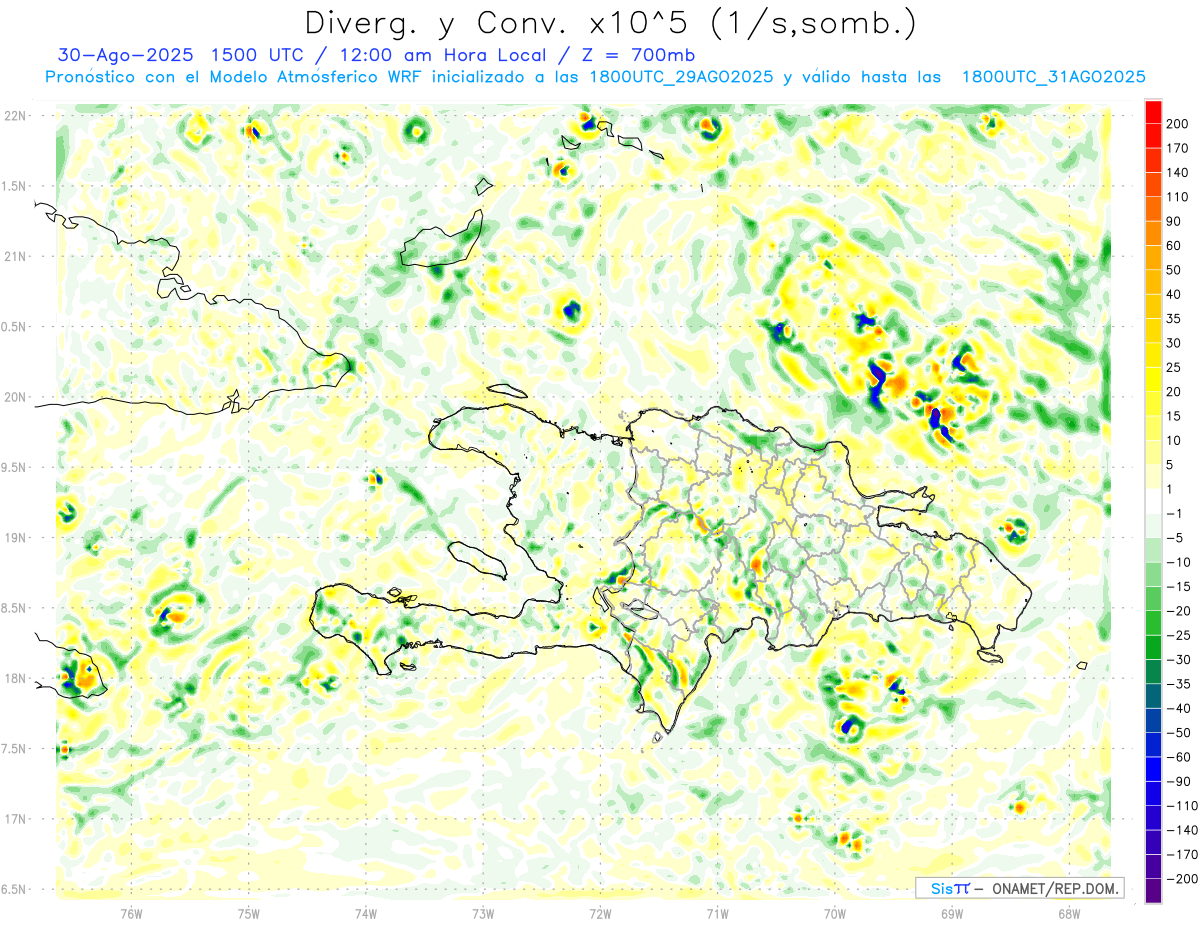Click the colorbar value '-25'
The image size is (1200, 927).
[1180, 635]
